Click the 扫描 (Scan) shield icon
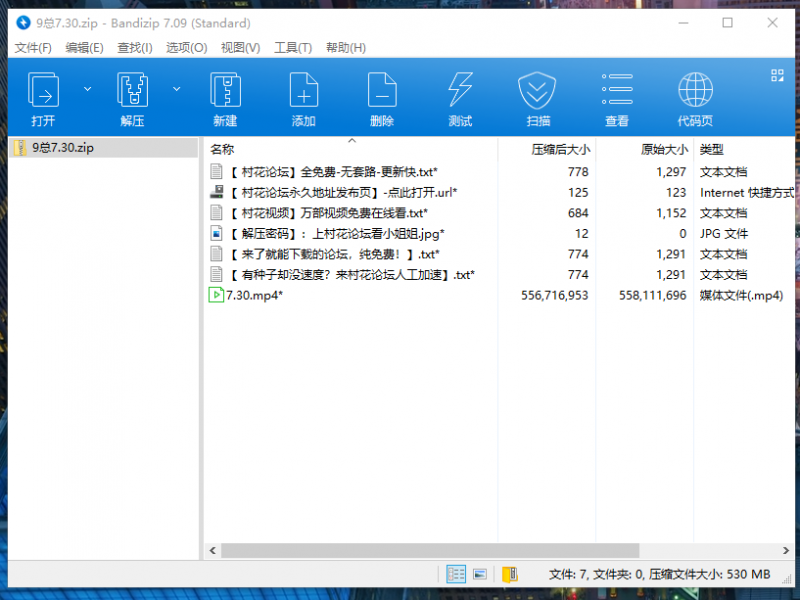 coord(537,92)
